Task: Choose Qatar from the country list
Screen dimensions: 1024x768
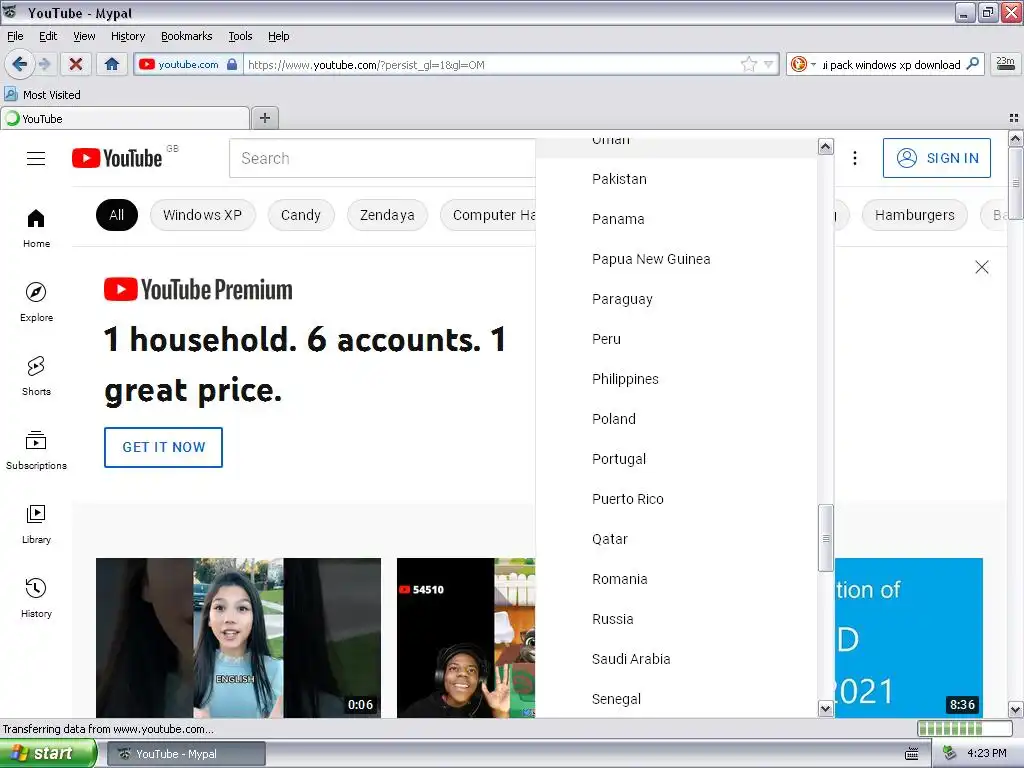Action: coord(676,539)
